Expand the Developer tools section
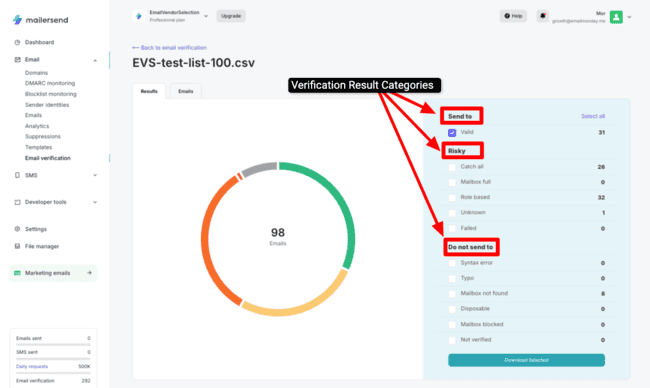Viewport: 650px width, 388px height. coord(95,202)
